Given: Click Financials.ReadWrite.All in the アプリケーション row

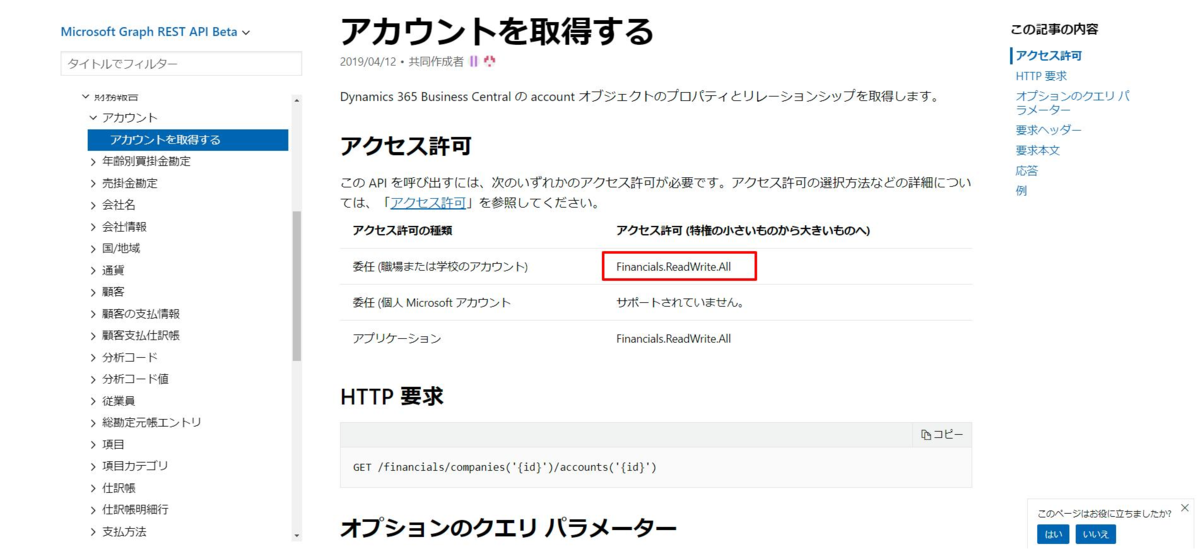Looking at the screenshot, I should tap(673, 339).
